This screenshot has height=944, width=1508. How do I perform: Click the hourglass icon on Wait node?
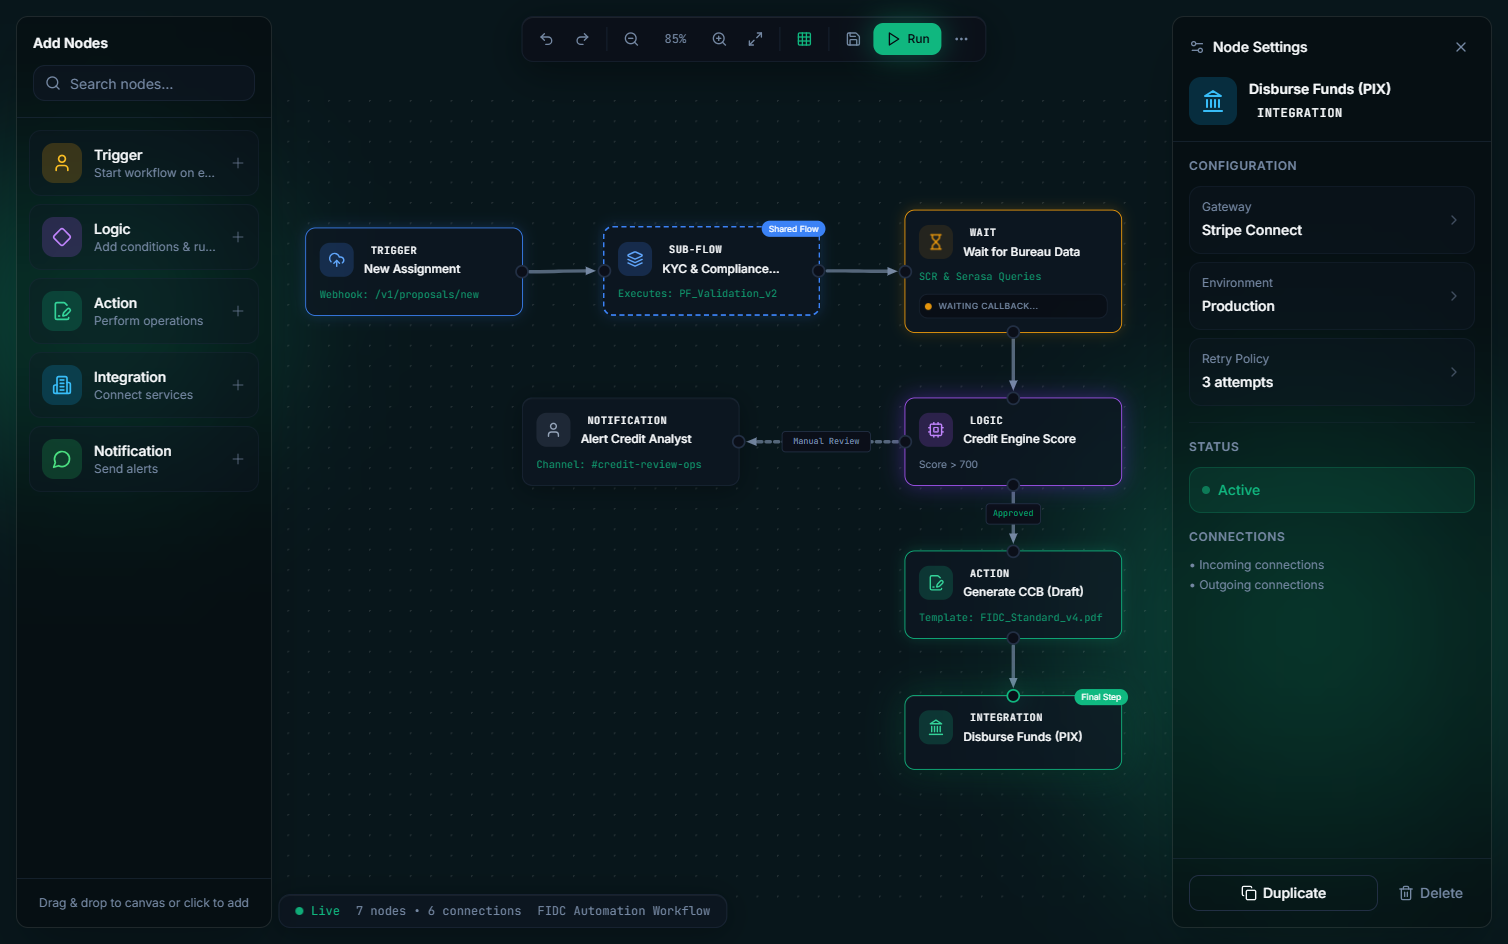click(936, 241)
